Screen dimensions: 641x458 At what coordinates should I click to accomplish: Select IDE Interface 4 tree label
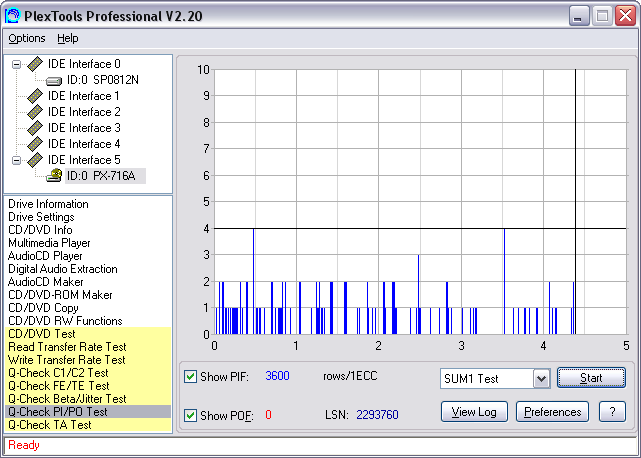pyautogui.click(x=84, y=144)
